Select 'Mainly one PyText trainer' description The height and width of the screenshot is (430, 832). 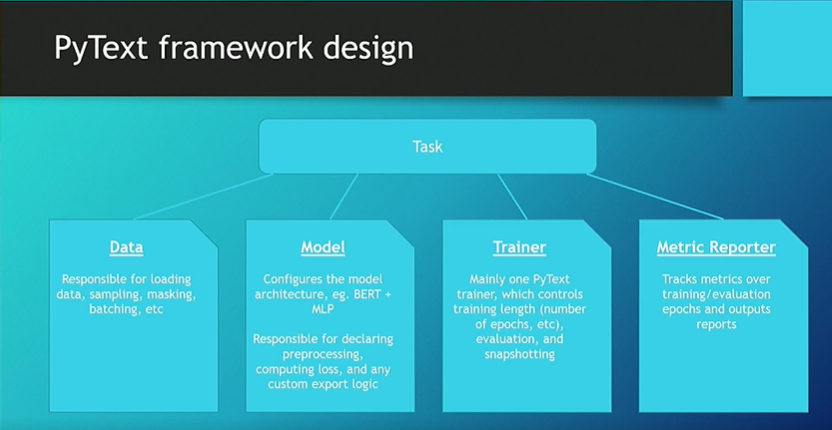pos(519,317)
